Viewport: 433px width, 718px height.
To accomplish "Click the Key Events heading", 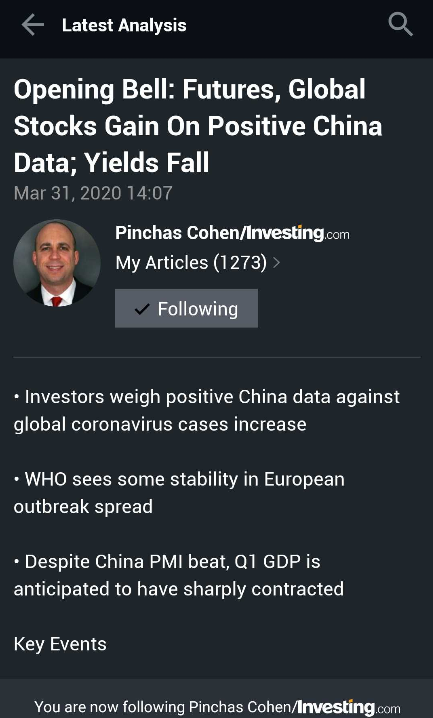I will coord(60,644).
